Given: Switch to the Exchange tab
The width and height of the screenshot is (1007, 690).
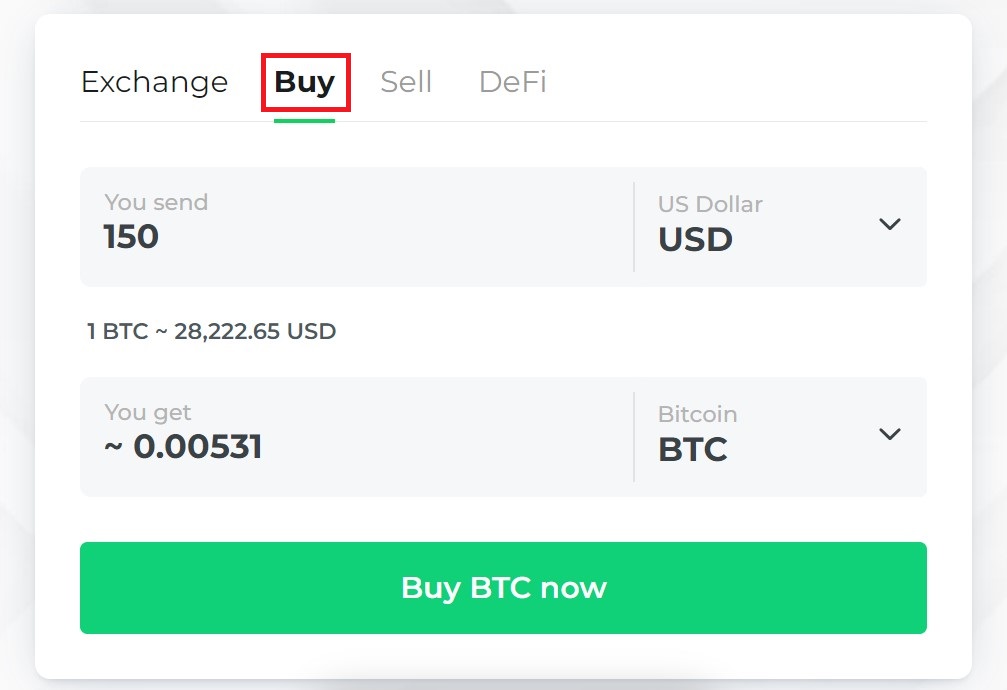Looking at the screenshot, I should click(154, 82).
